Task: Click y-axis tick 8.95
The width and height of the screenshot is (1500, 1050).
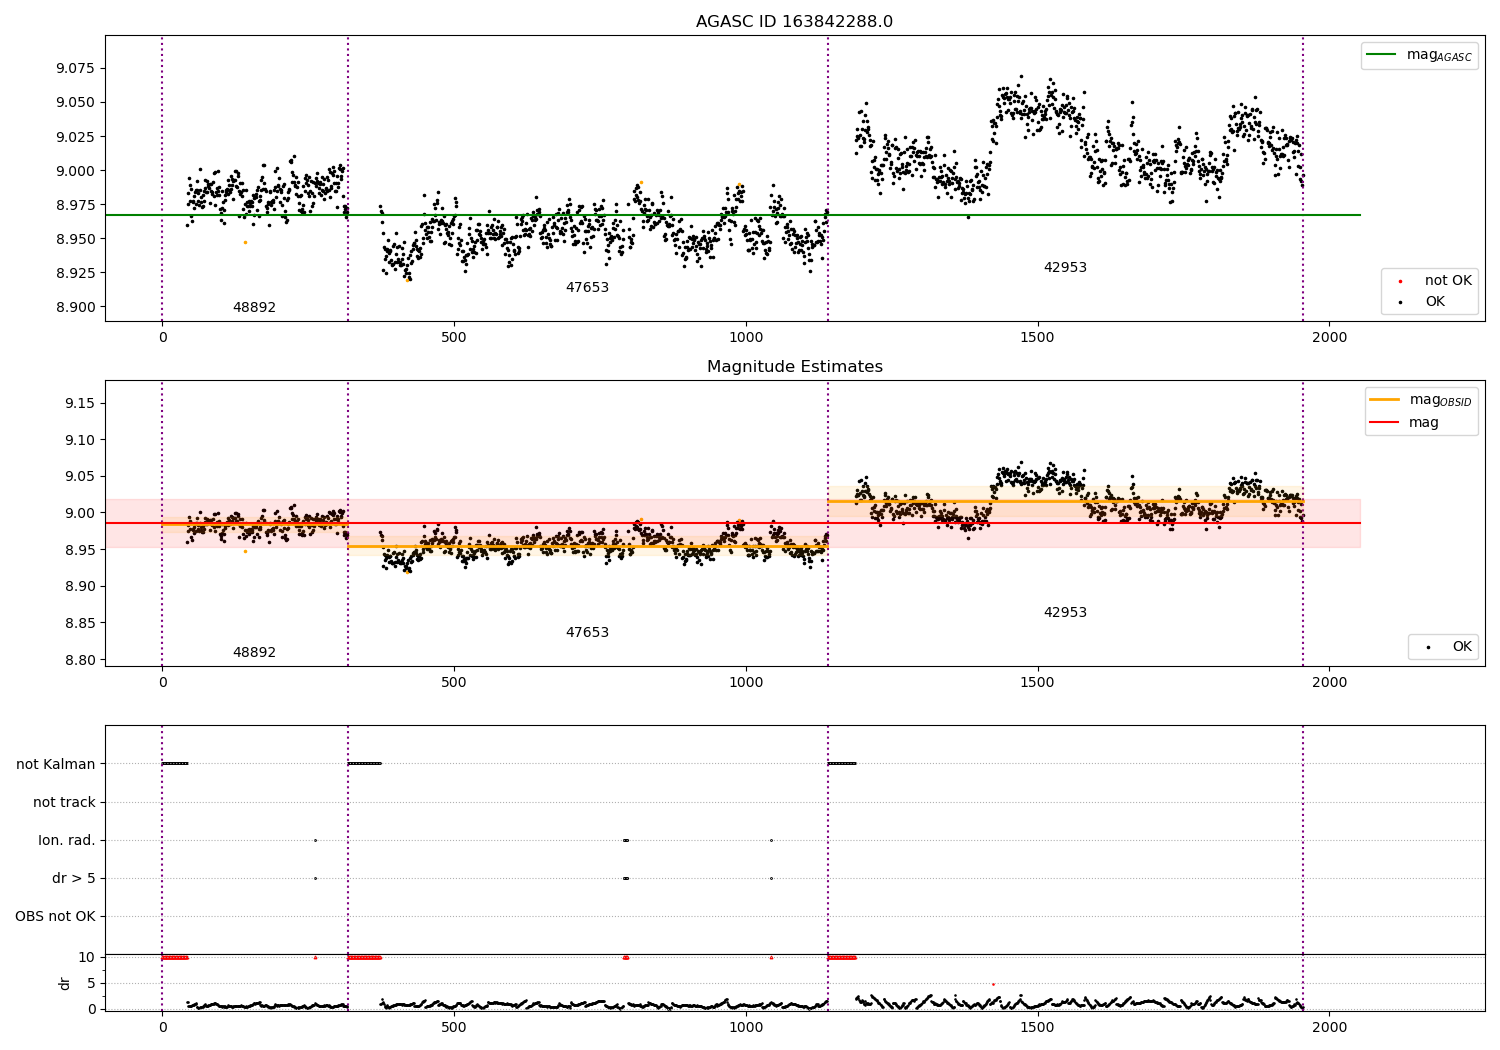Action: pyautogui.click(x=80, y=550)
